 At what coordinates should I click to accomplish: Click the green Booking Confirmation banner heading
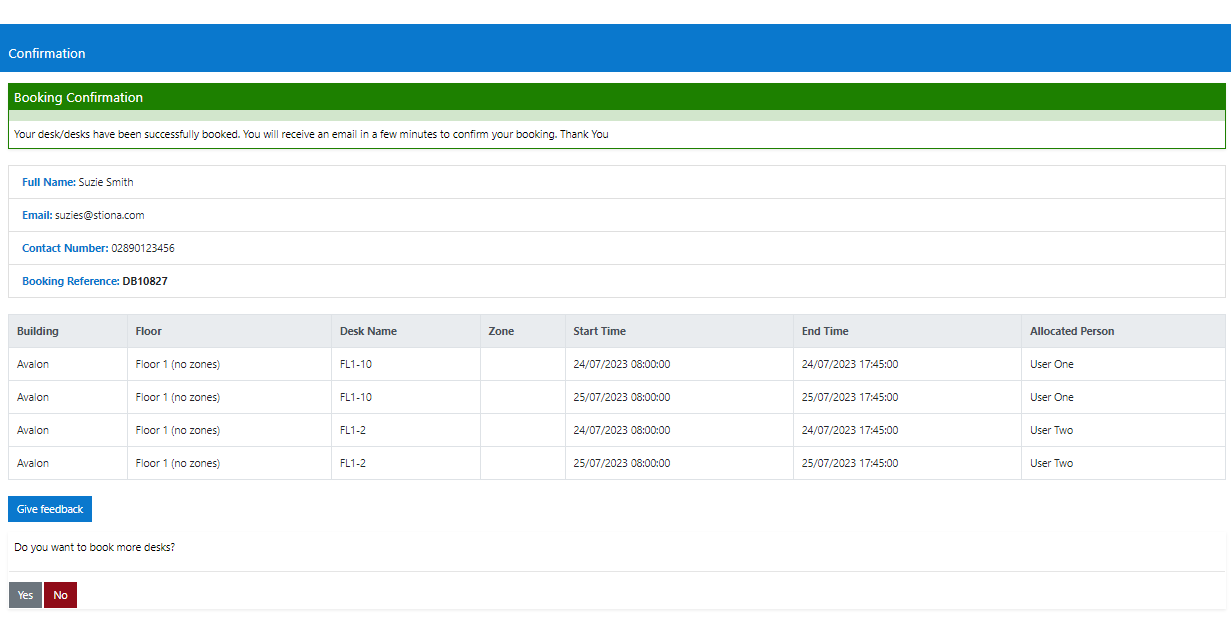point(78,97)
